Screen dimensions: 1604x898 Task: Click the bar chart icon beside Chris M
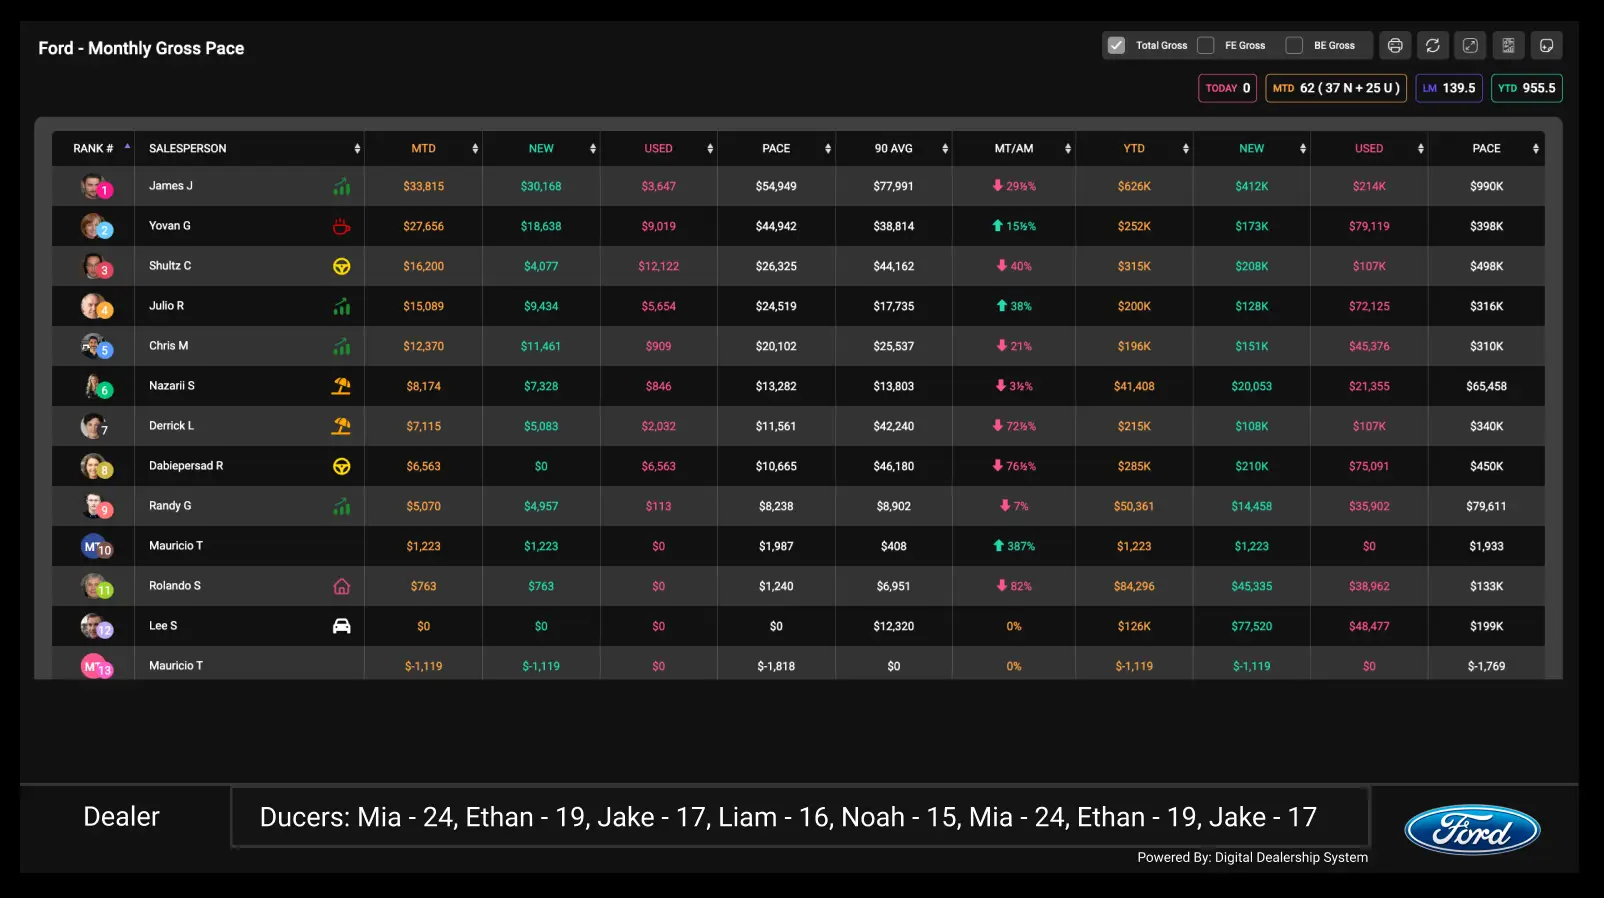(x=342, y=346)
